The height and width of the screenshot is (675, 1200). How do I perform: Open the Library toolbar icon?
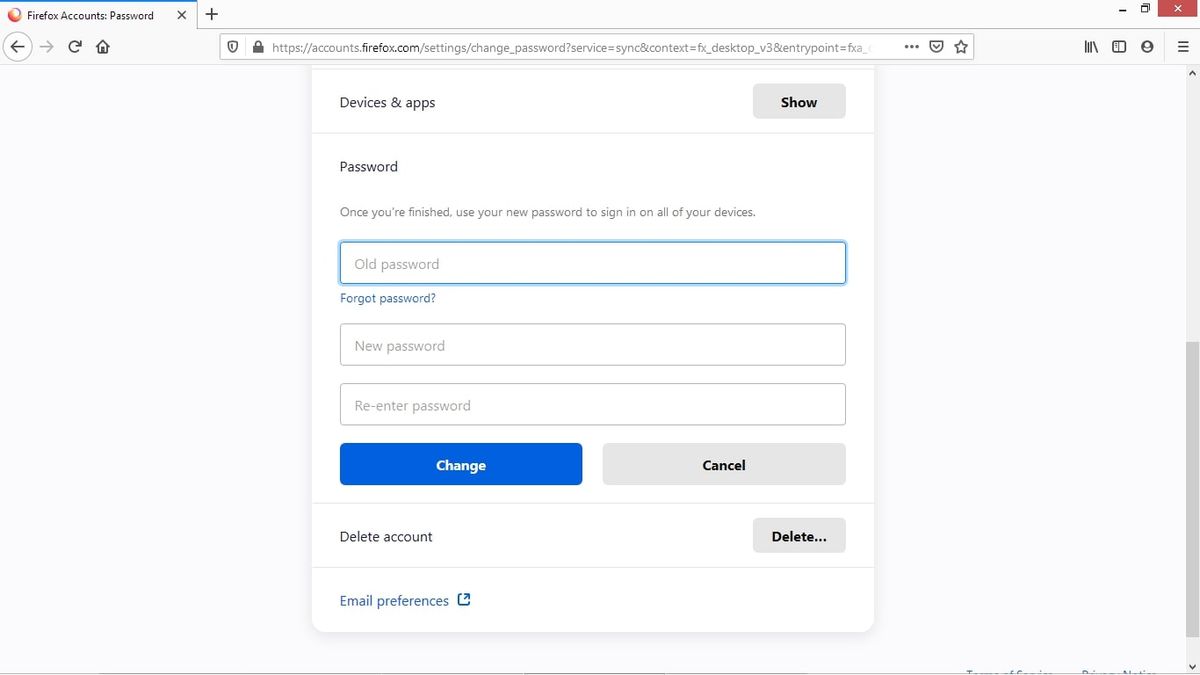coord(1091,46)
